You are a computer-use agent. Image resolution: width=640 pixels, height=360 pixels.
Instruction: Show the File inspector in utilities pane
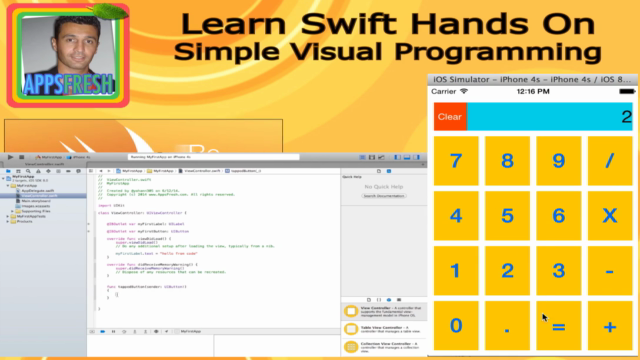[379, 171]
